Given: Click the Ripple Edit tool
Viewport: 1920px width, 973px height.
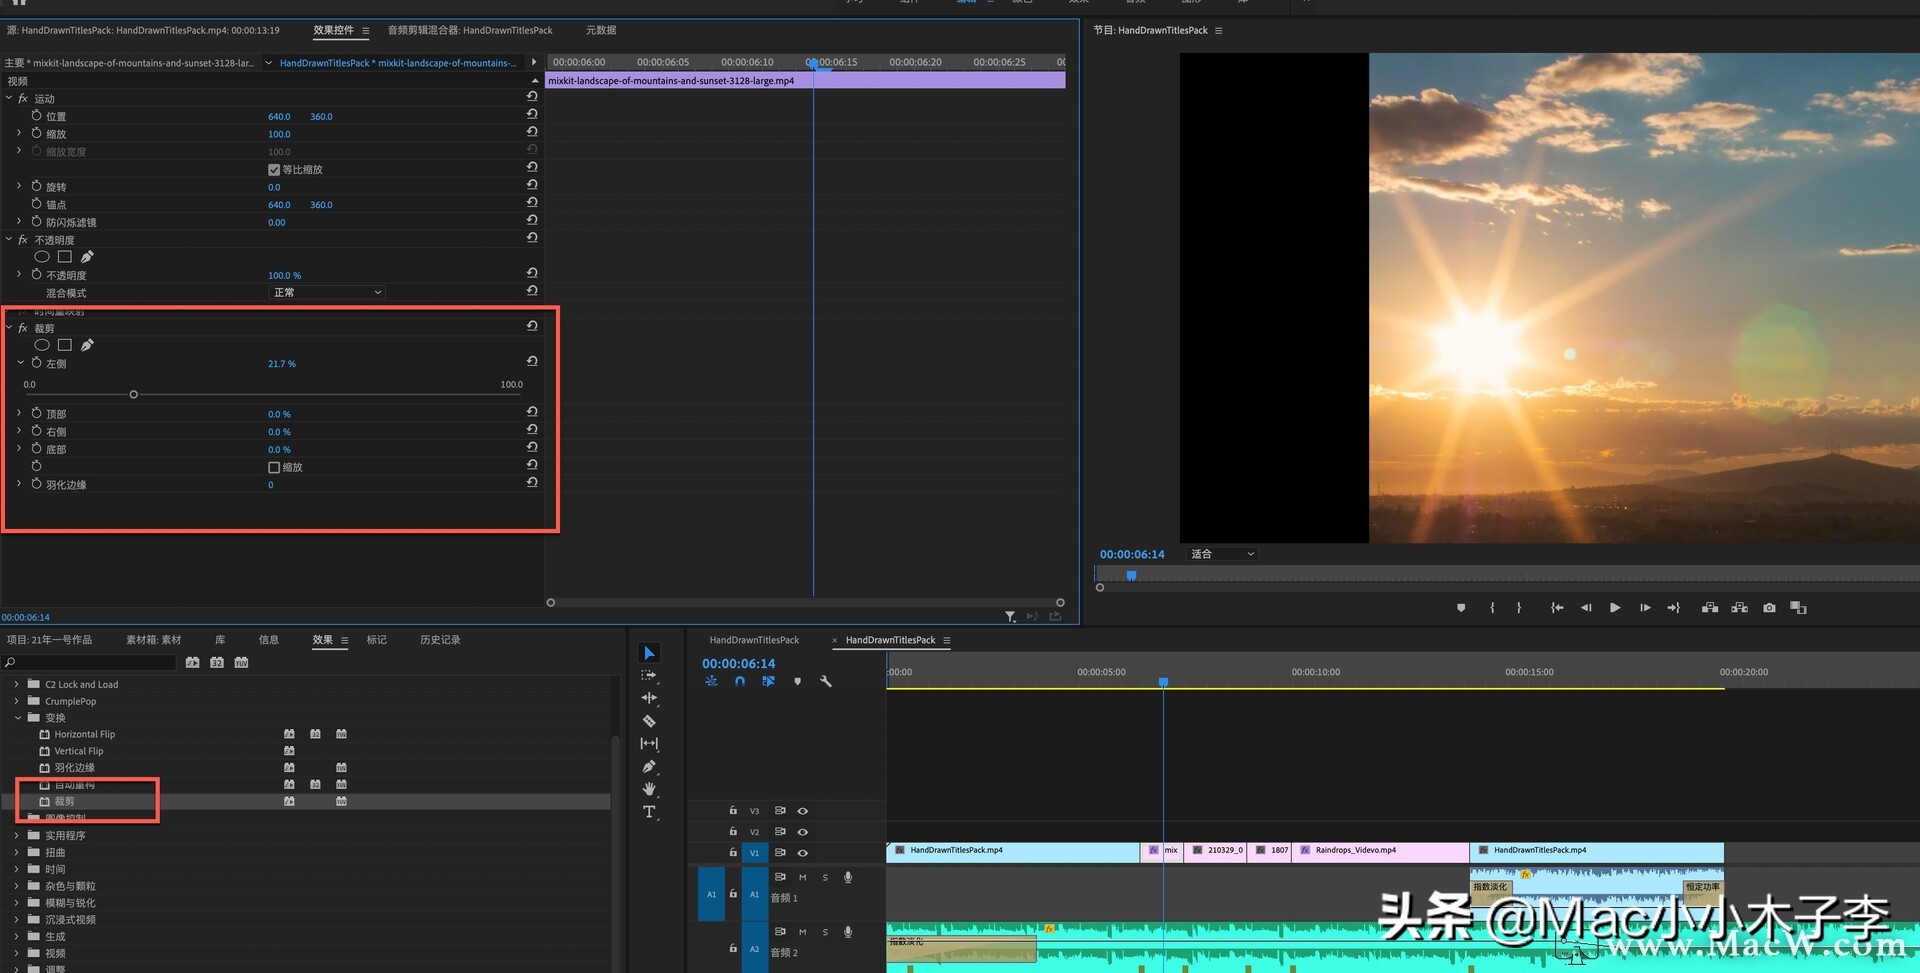Looking at the screenshot, I should coord(649,698).
